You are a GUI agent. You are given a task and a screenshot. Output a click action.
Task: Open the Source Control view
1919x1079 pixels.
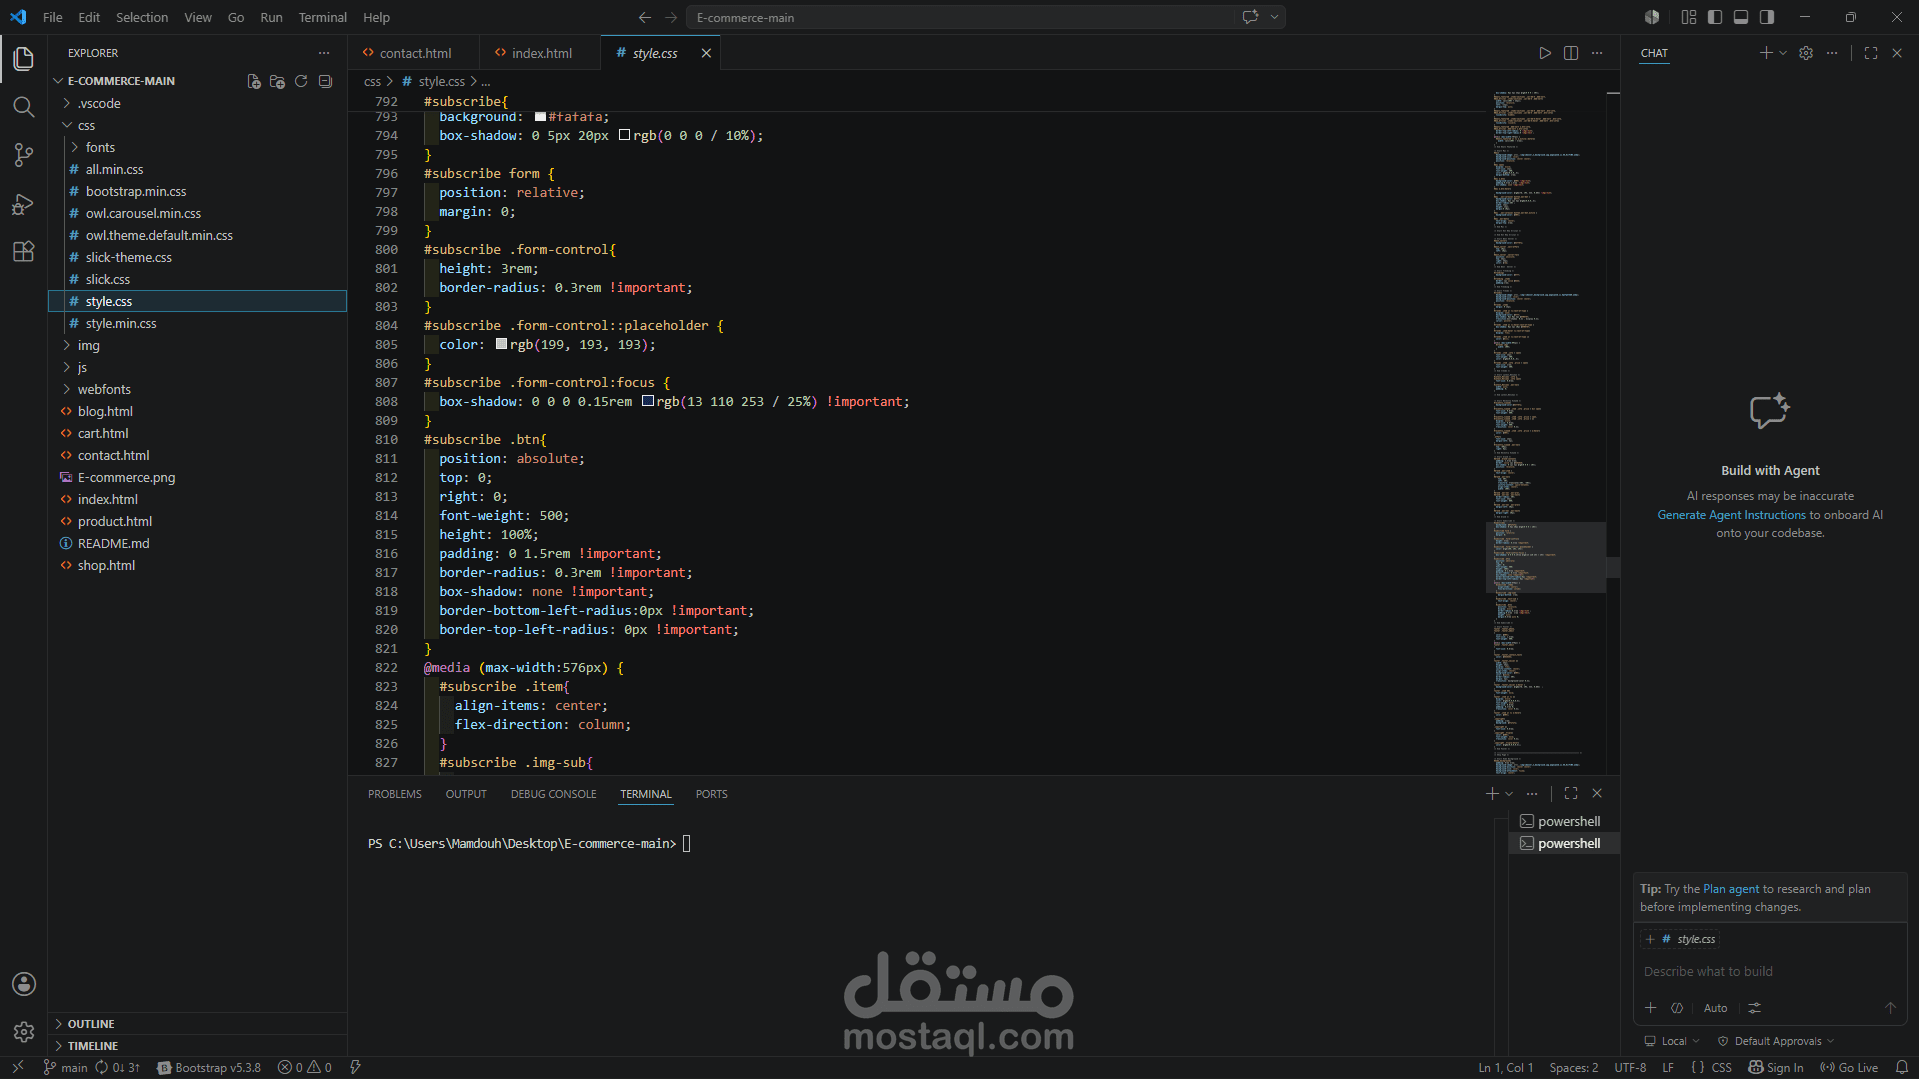24,155
